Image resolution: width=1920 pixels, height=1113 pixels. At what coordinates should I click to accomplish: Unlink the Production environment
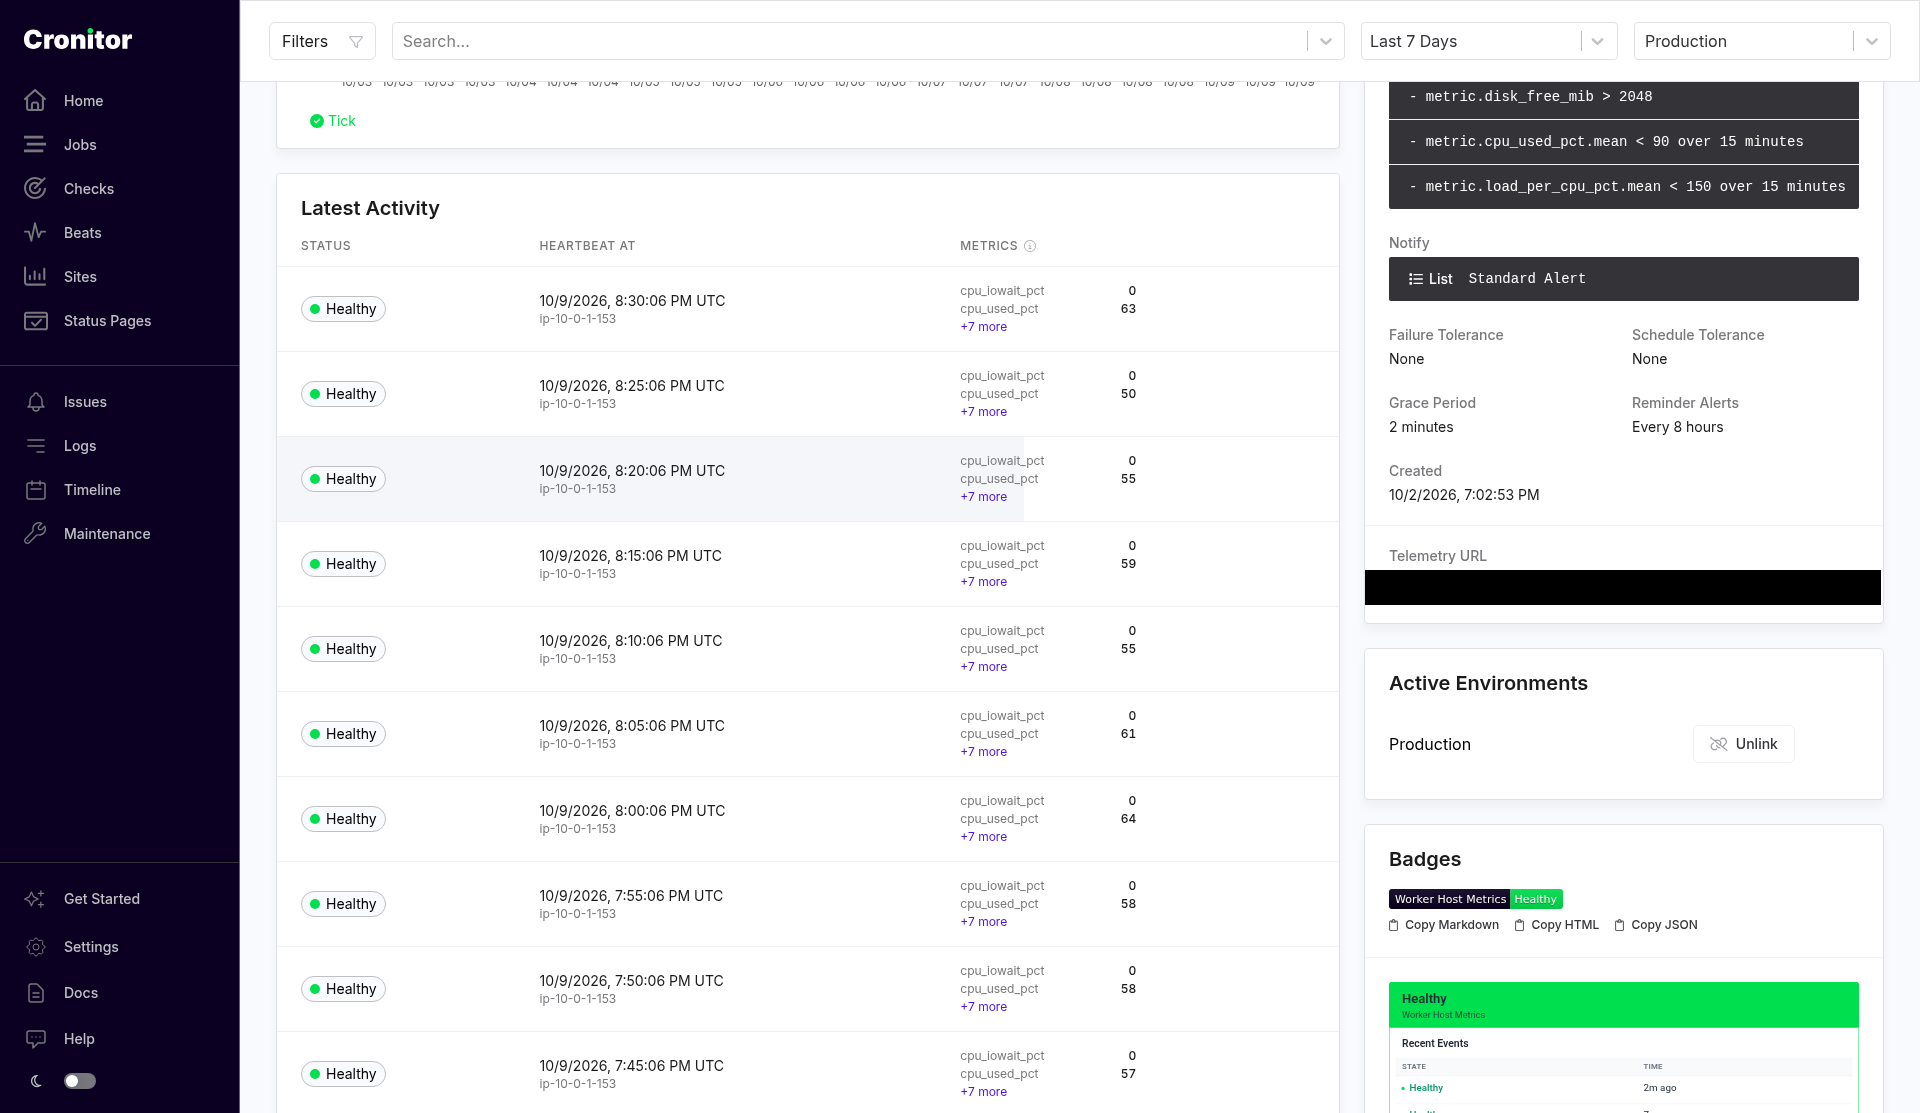coord(1743,744)
